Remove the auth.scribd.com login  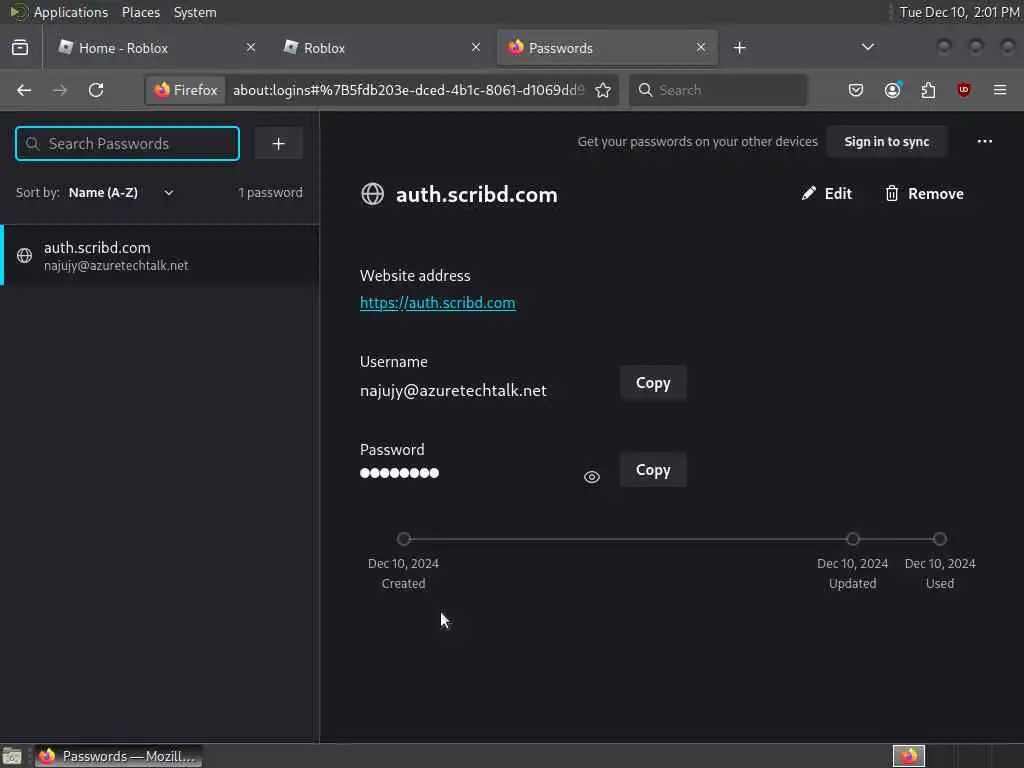924,193
